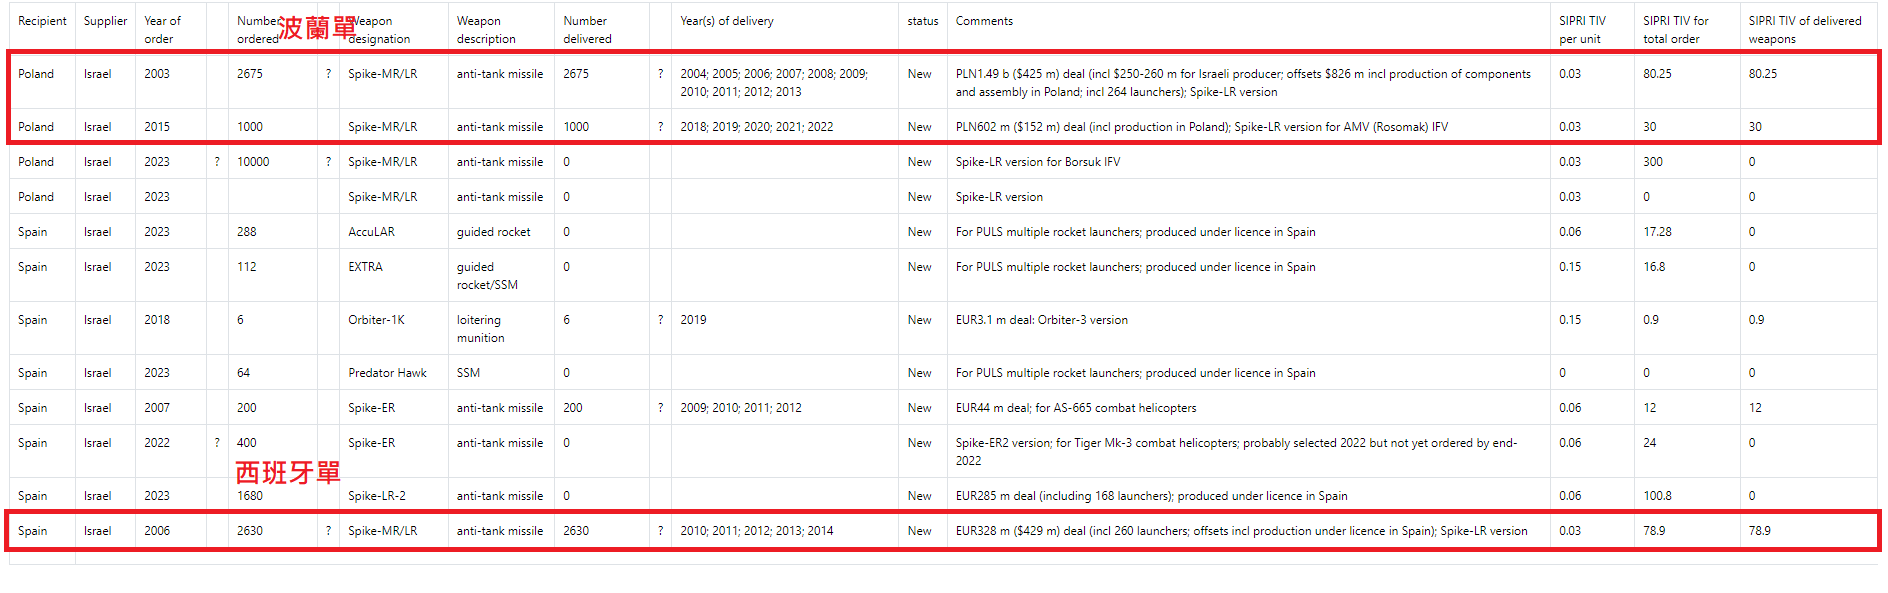Screen dimensions: 1888x593
Task: Select the Number delivered column header
Action: click(x=587, y=30)
